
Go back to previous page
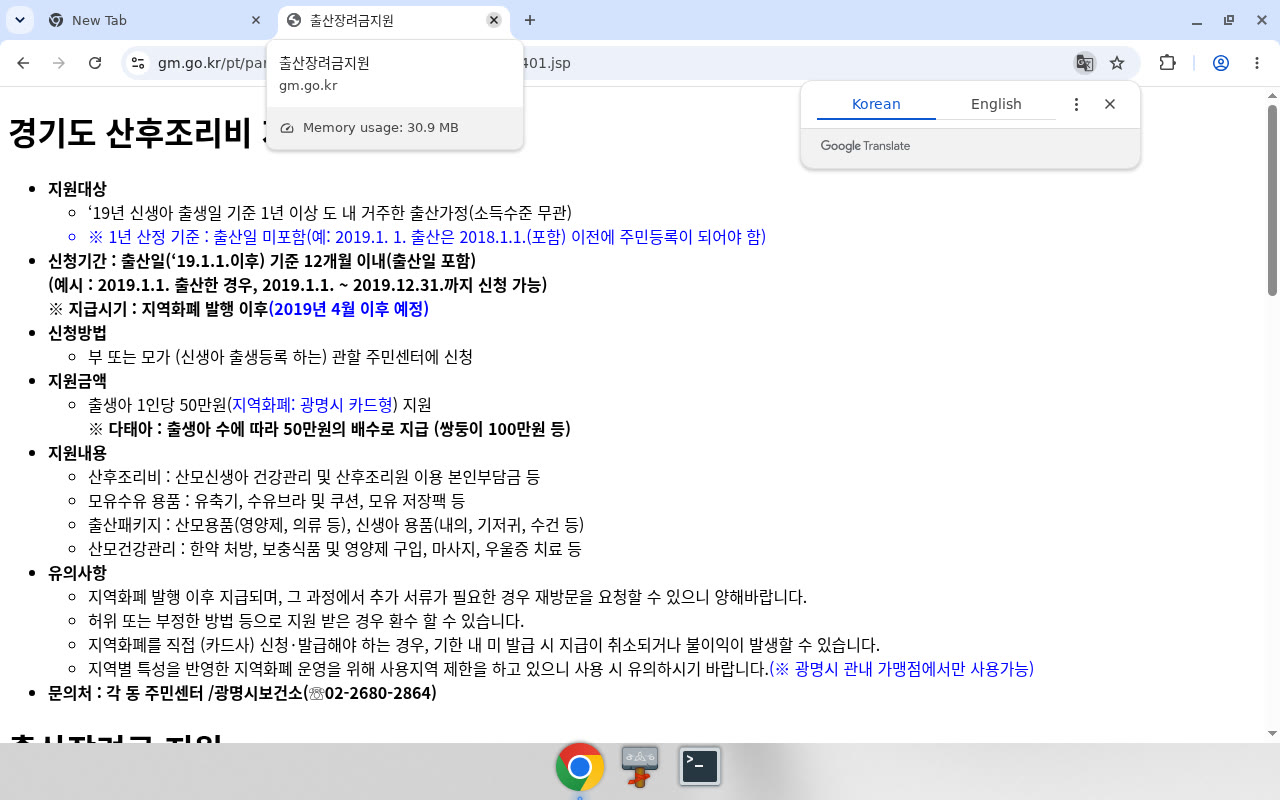[23, 63]
